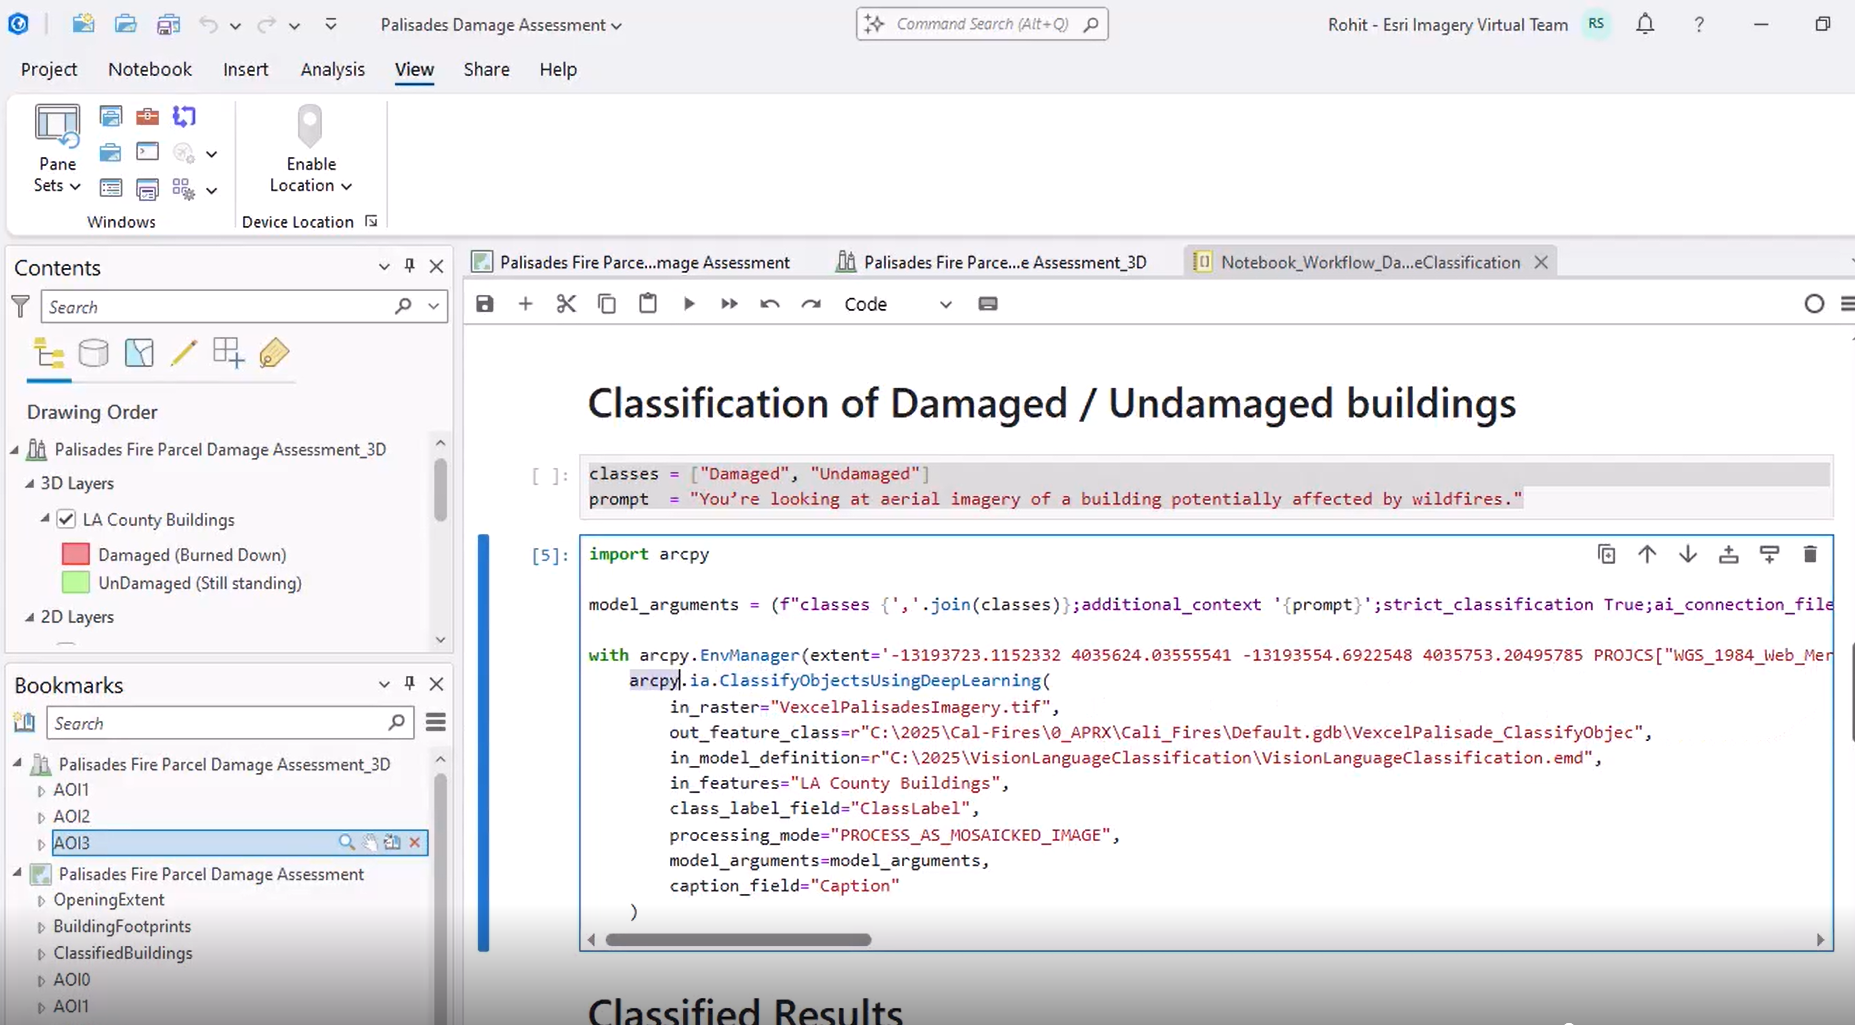The image size is (1855, 1025).
Task: Select the Cut cell tool in notebook toolbar
Action: 566,303
